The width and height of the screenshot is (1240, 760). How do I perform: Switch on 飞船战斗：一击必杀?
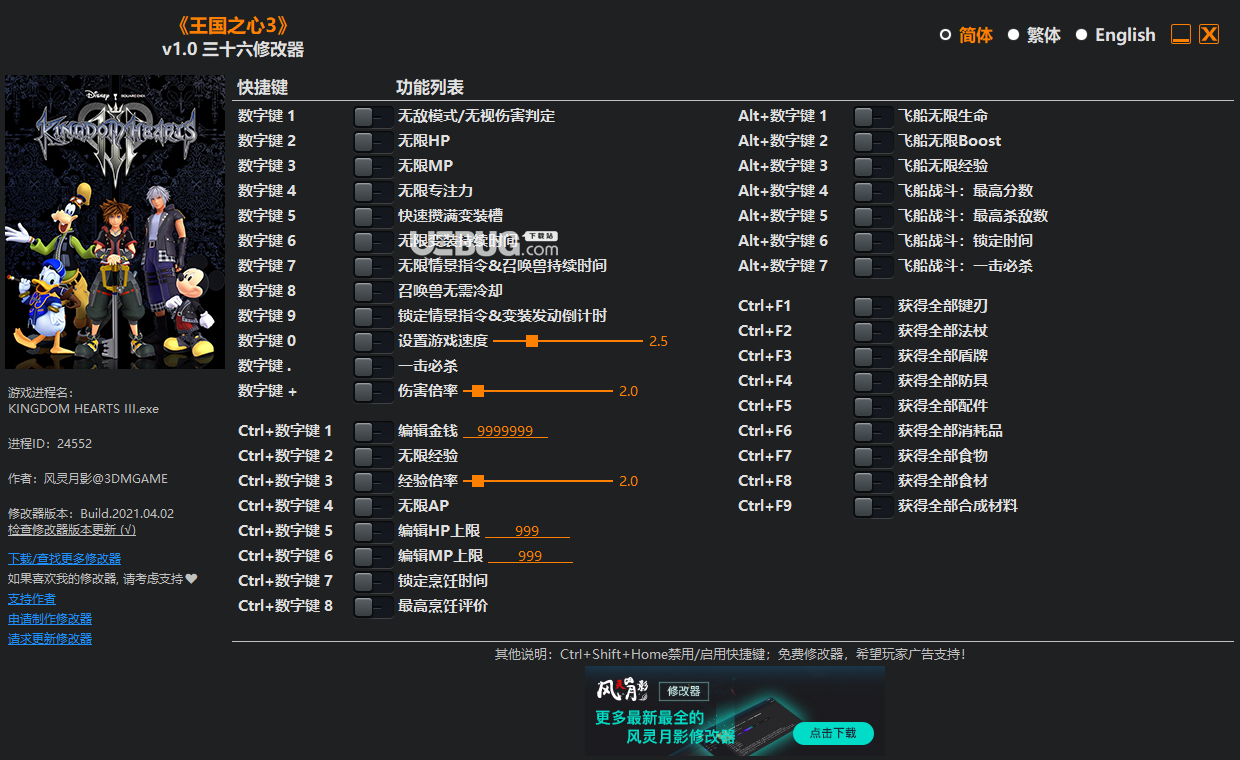(x=874, y=266)
